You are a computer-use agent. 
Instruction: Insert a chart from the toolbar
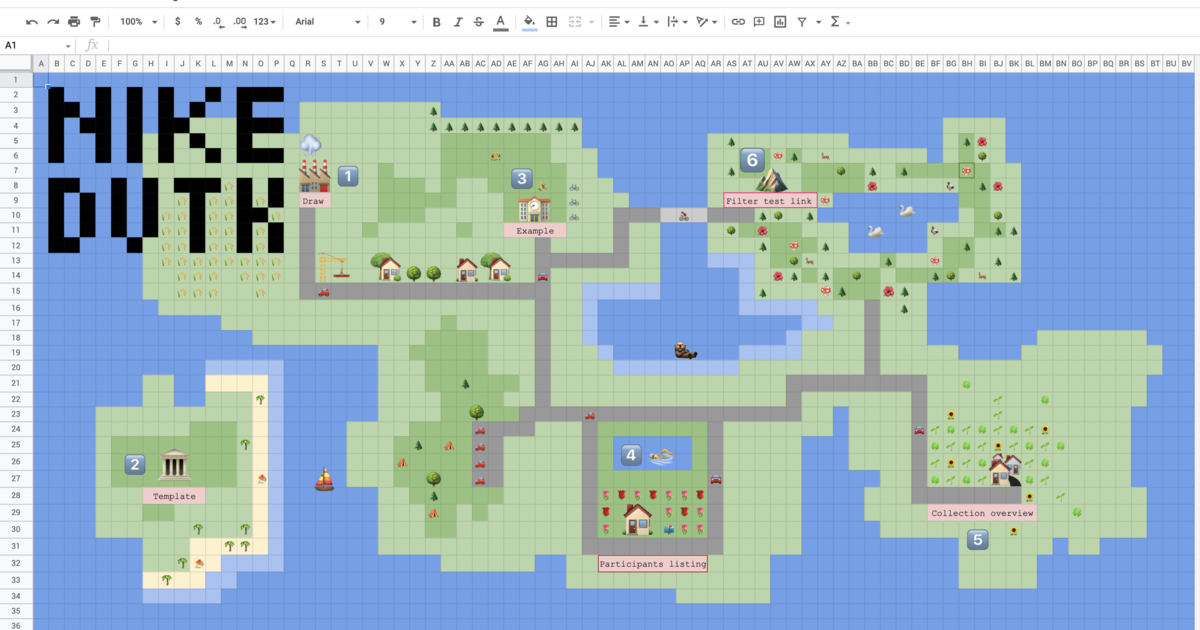(780, 21)
